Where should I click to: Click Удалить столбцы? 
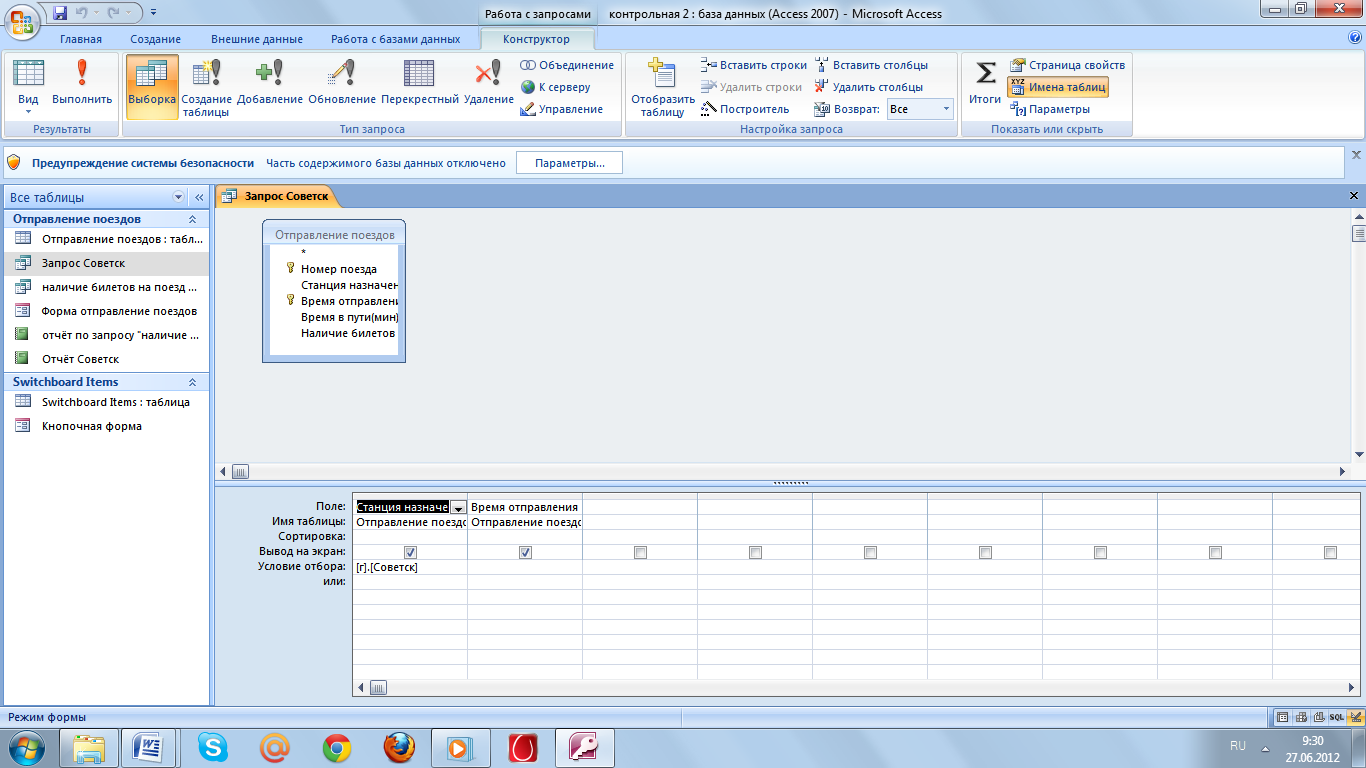click(868, 87)
